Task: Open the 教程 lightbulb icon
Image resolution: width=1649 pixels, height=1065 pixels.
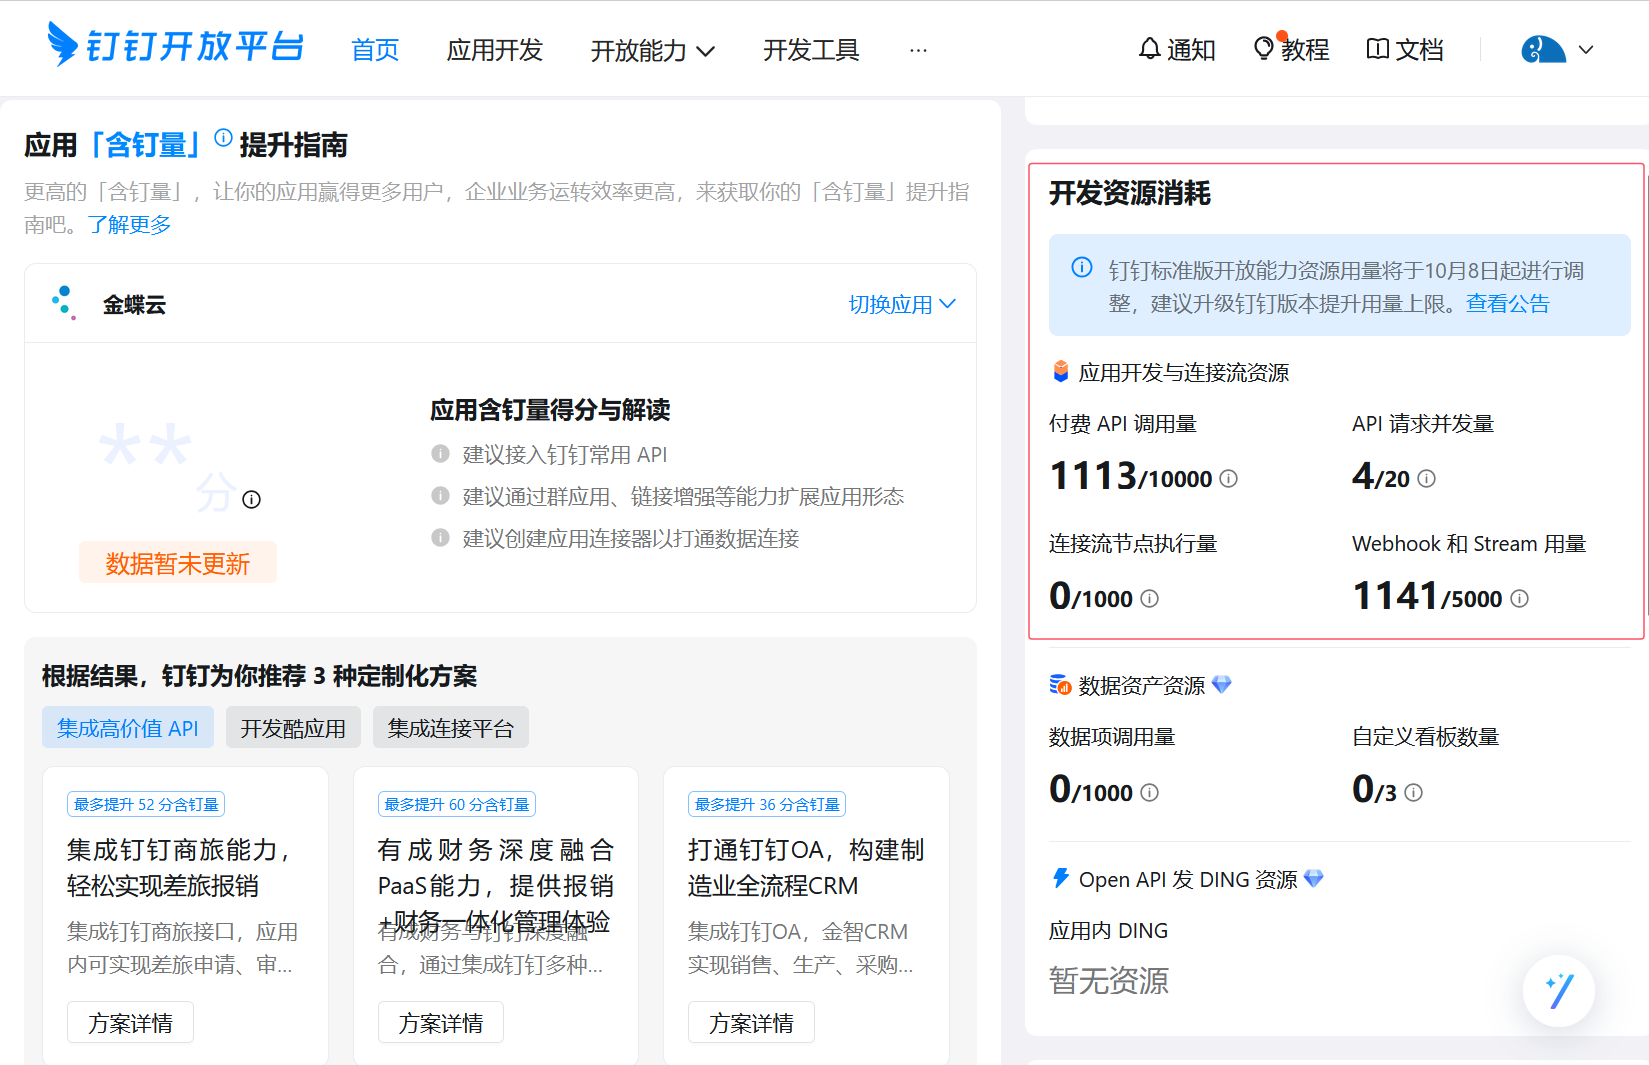Action: pos(1264,48)
